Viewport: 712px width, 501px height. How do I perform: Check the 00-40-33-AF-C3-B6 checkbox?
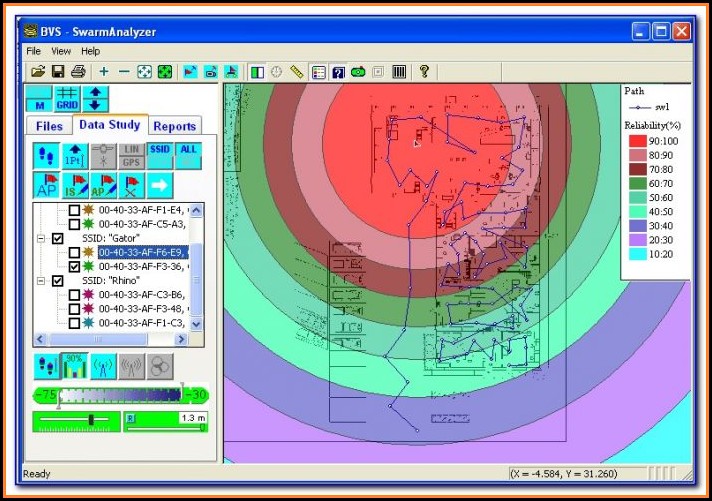(74, 296)
